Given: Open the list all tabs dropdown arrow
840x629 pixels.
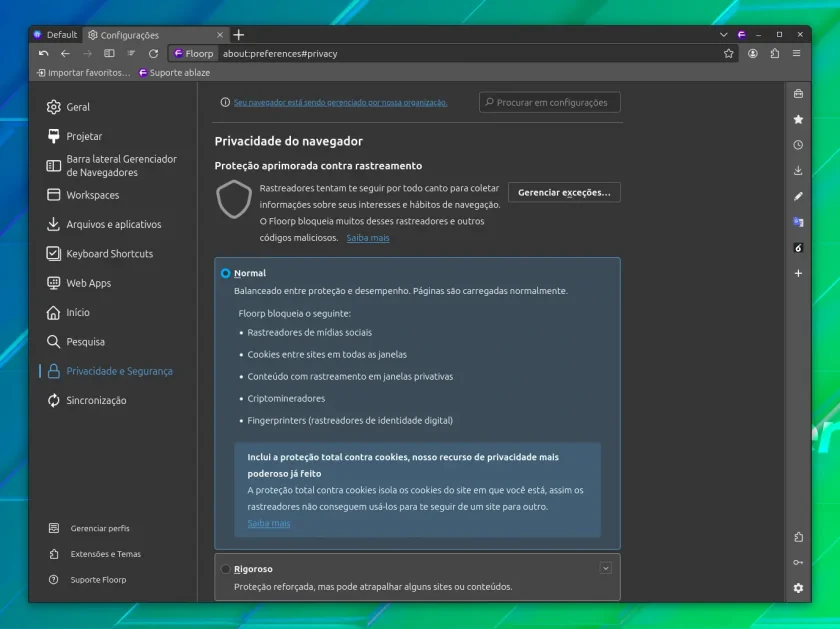Looking at the screenshot, I should point(724,35).
